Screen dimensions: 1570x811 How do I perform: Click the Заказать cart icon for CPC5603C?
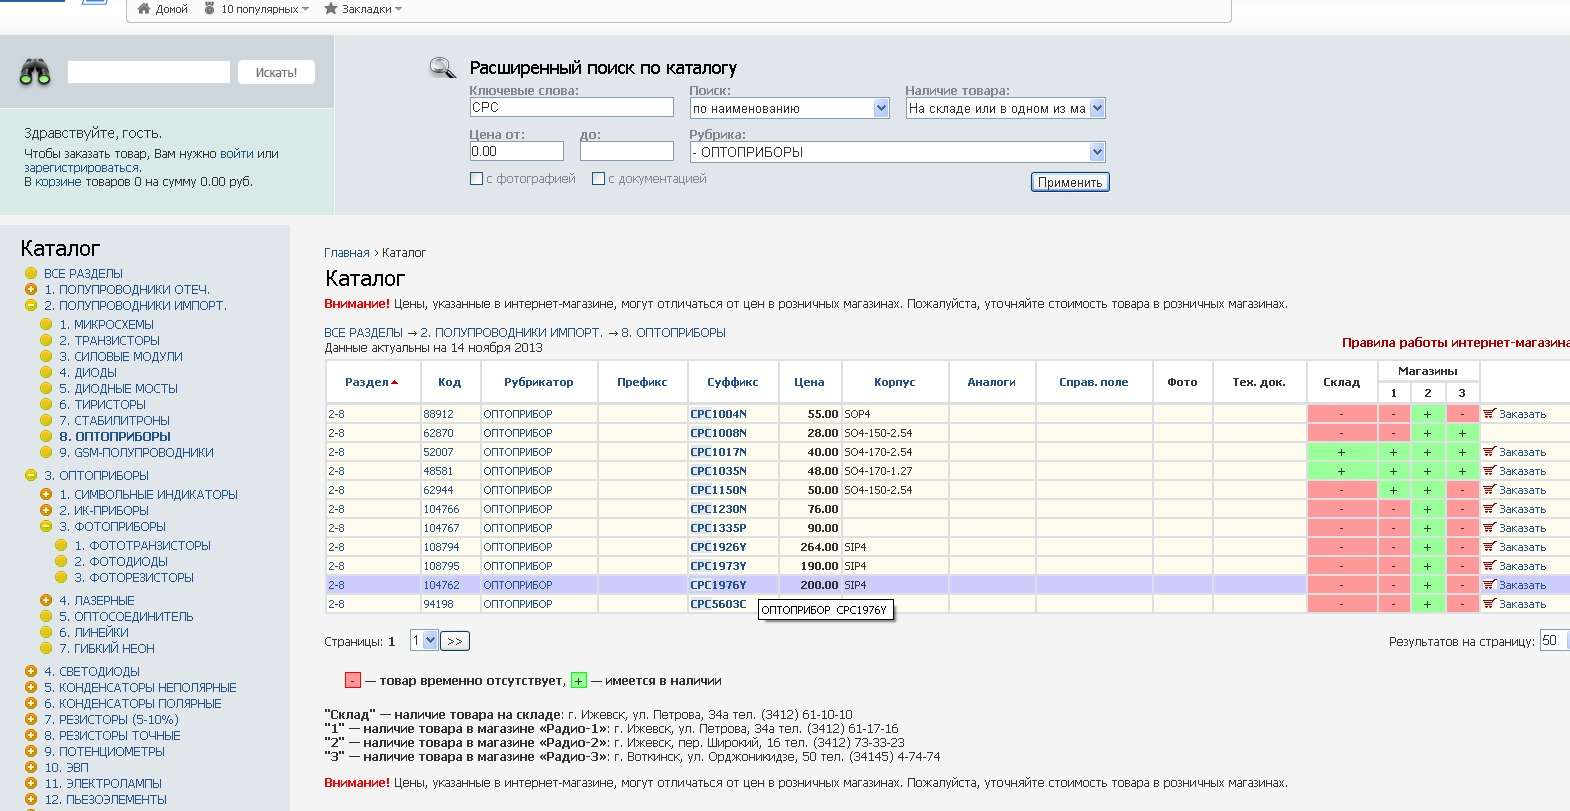pos(1488,603)
